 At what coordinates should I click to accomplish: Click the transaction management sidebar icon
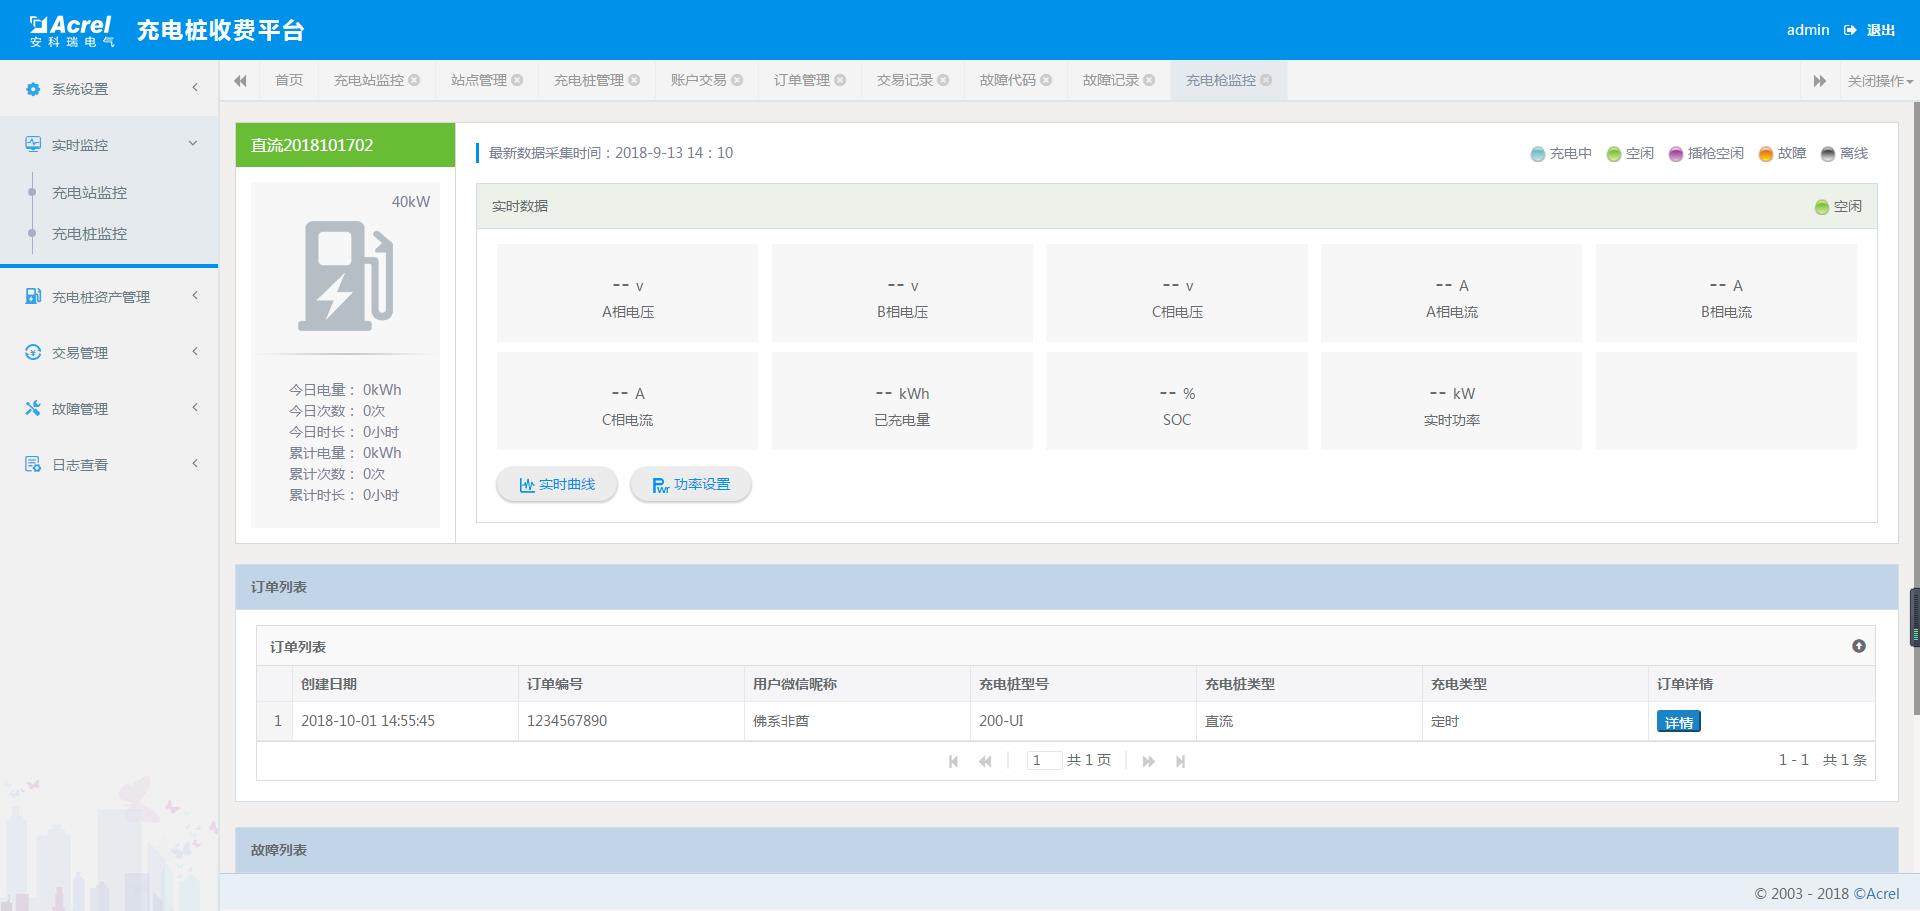tap(33, 353)
